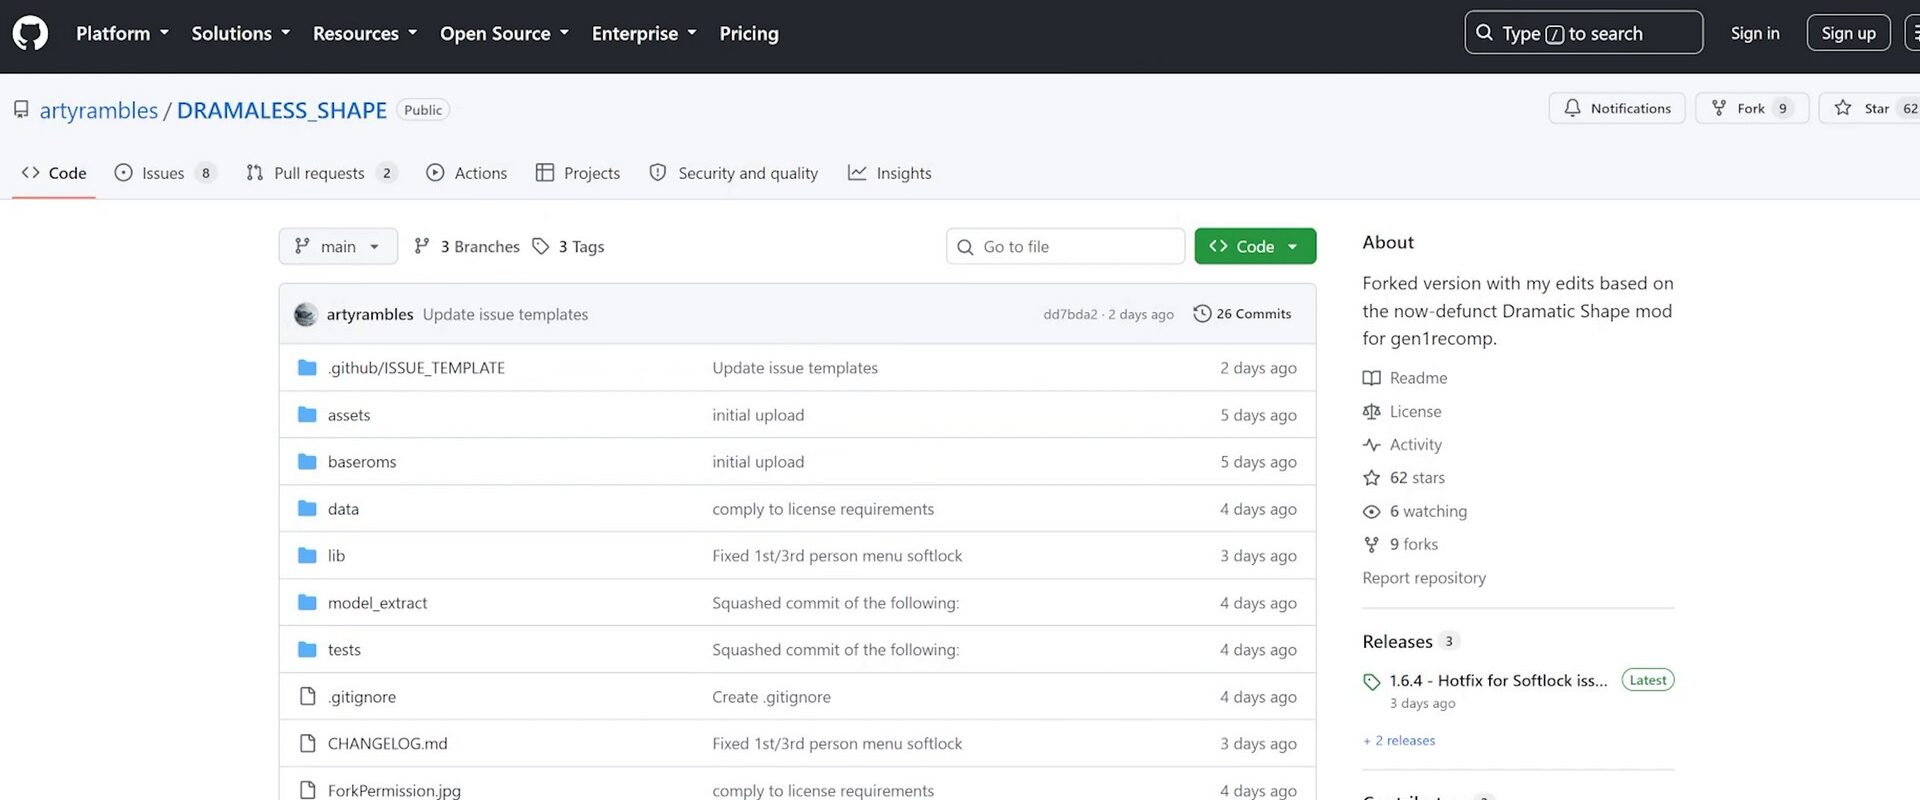The image size is (1920, 800).
Task: Click the GitHub logo icon
Action: (x=30, y=33)
